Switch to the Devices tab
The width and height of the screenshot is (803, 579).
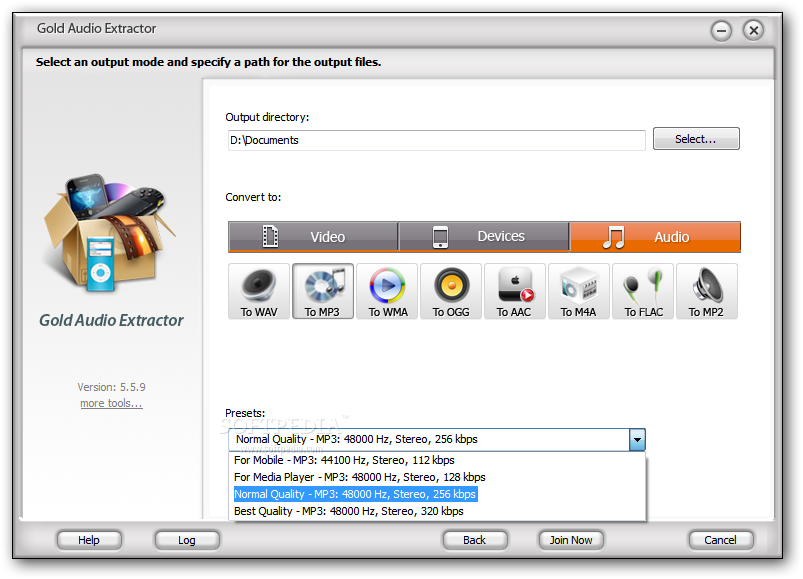[484, 237]
